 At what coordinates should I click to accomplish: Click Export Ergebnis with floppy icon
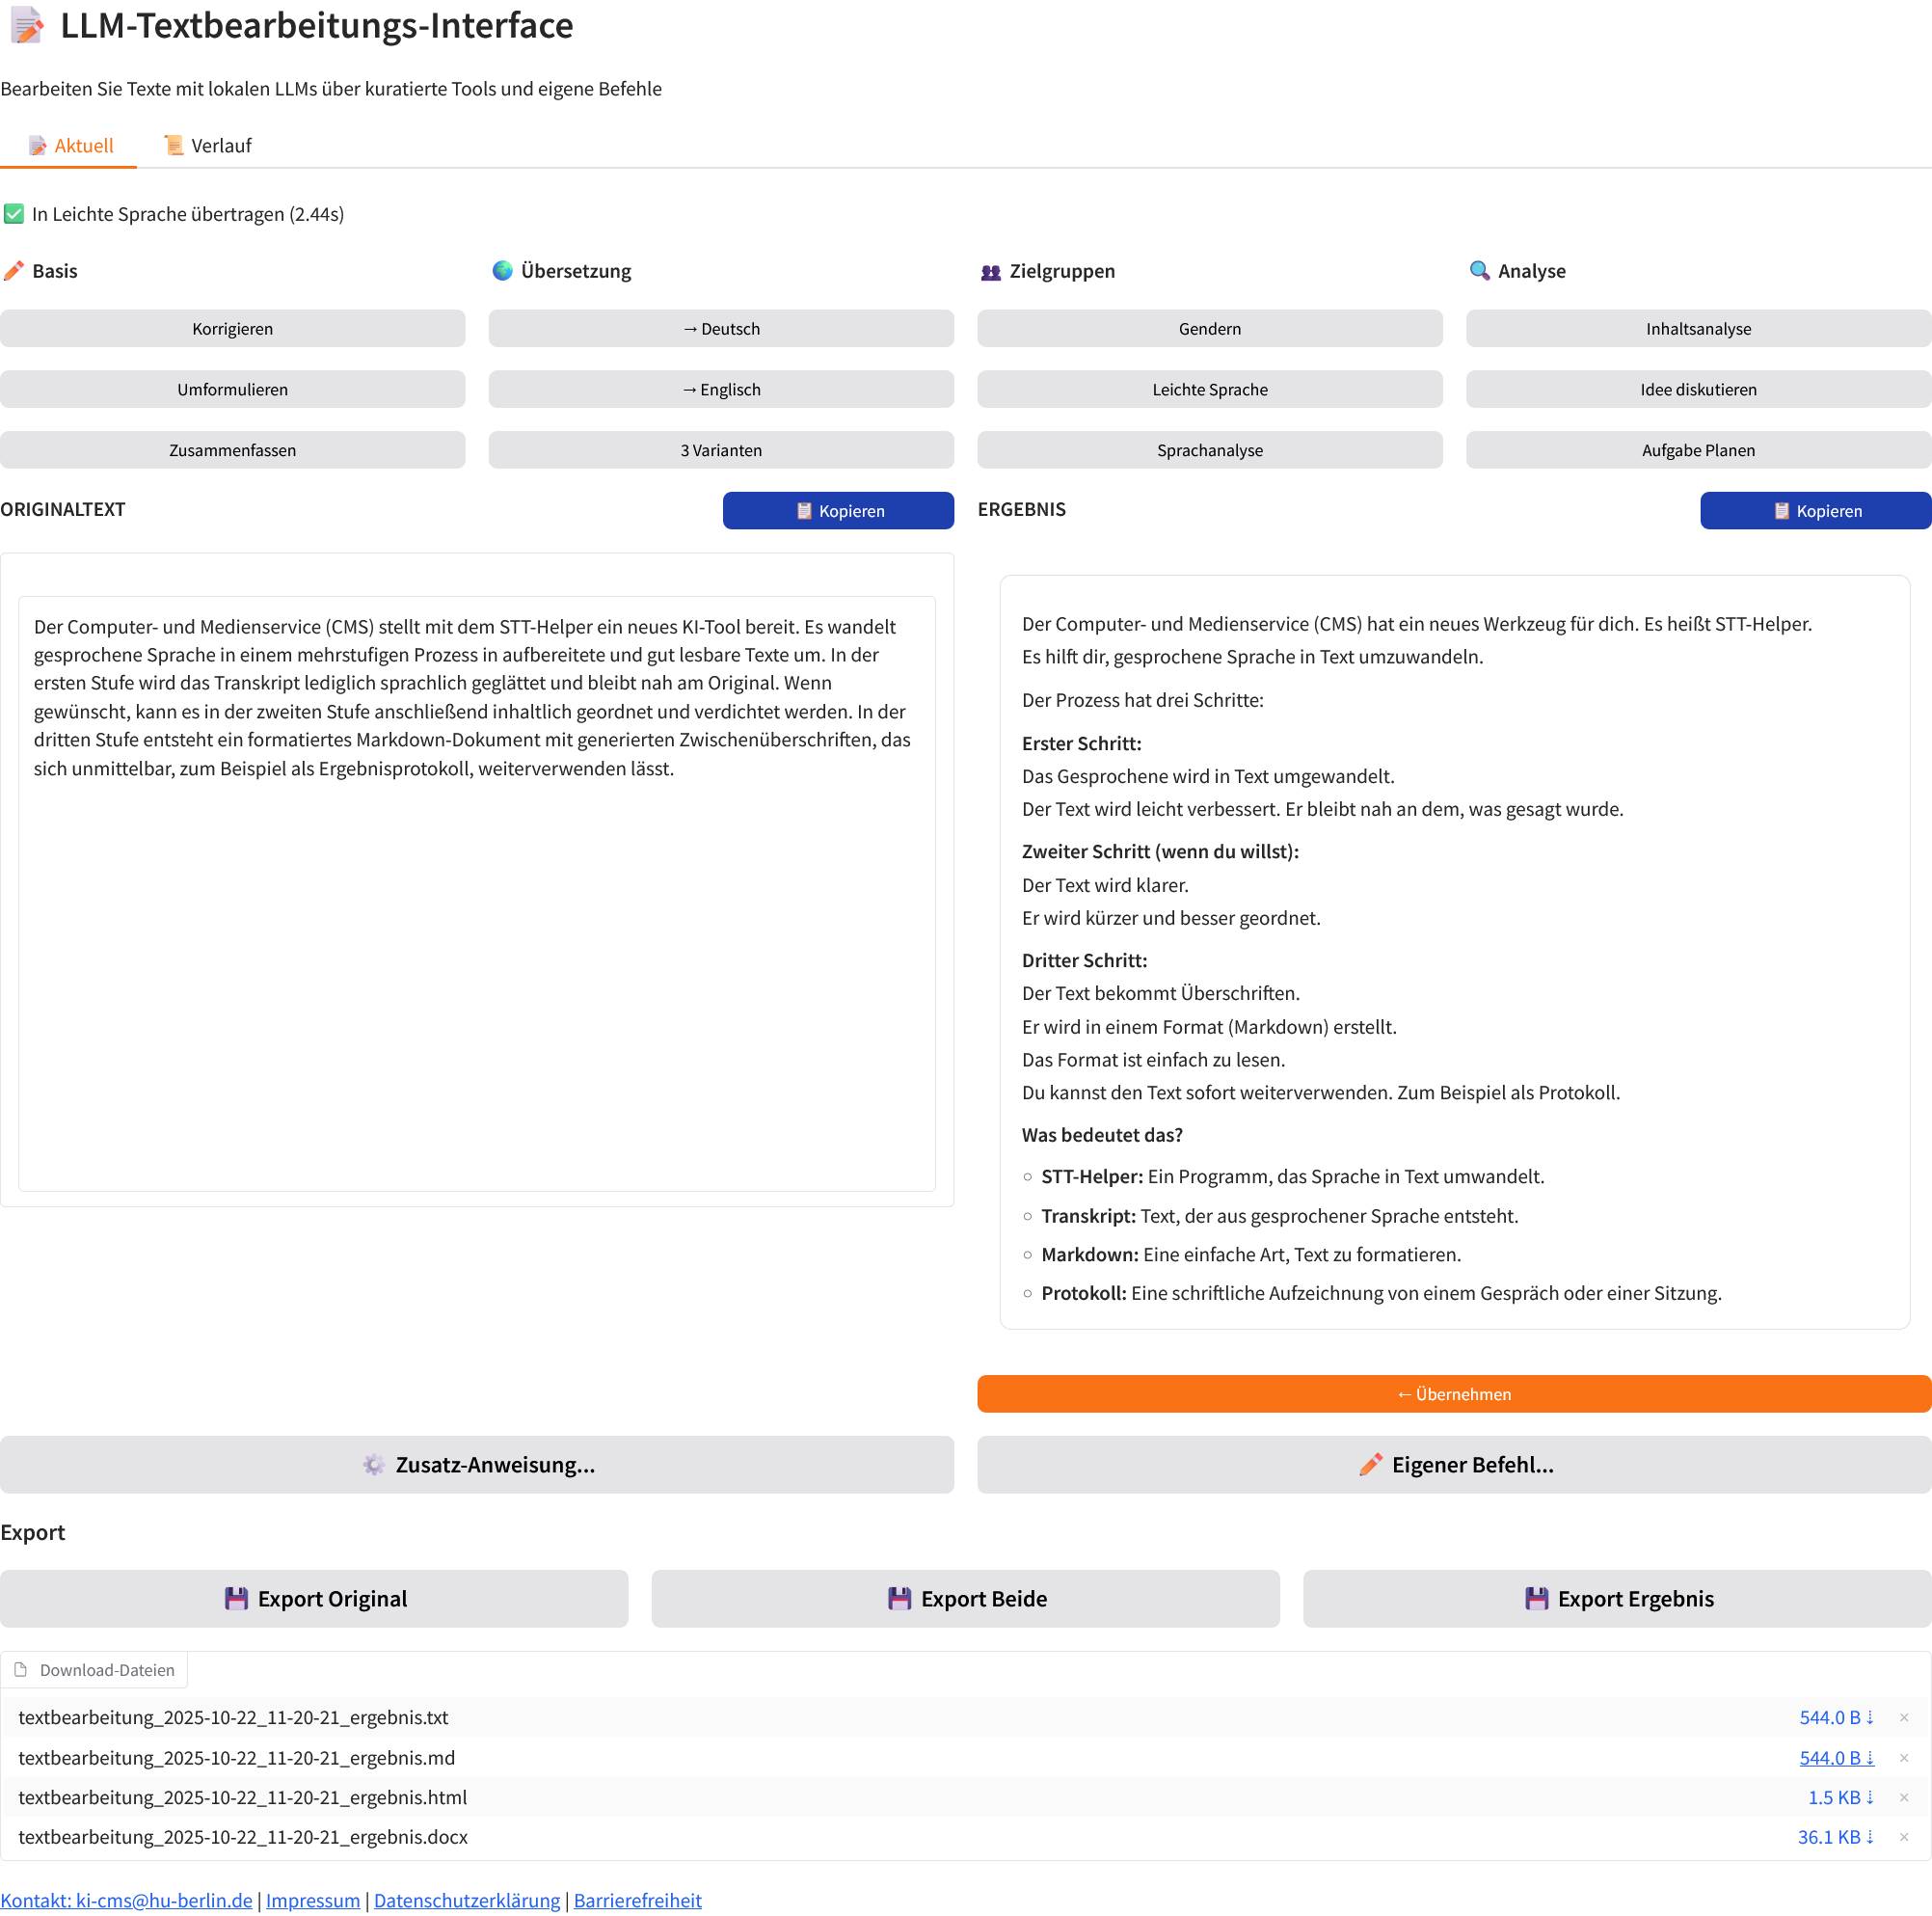(x=1616, y=1599)
